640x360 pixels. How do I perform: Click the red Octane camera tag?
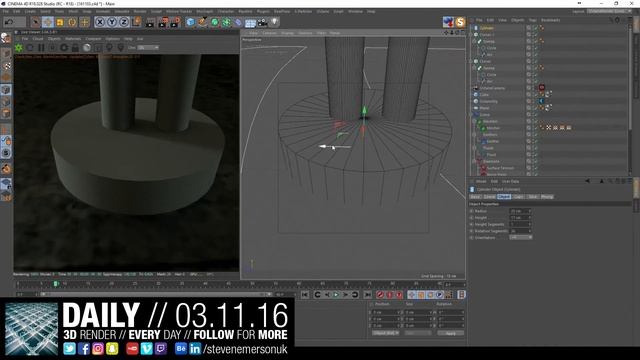tap(542, 88)
